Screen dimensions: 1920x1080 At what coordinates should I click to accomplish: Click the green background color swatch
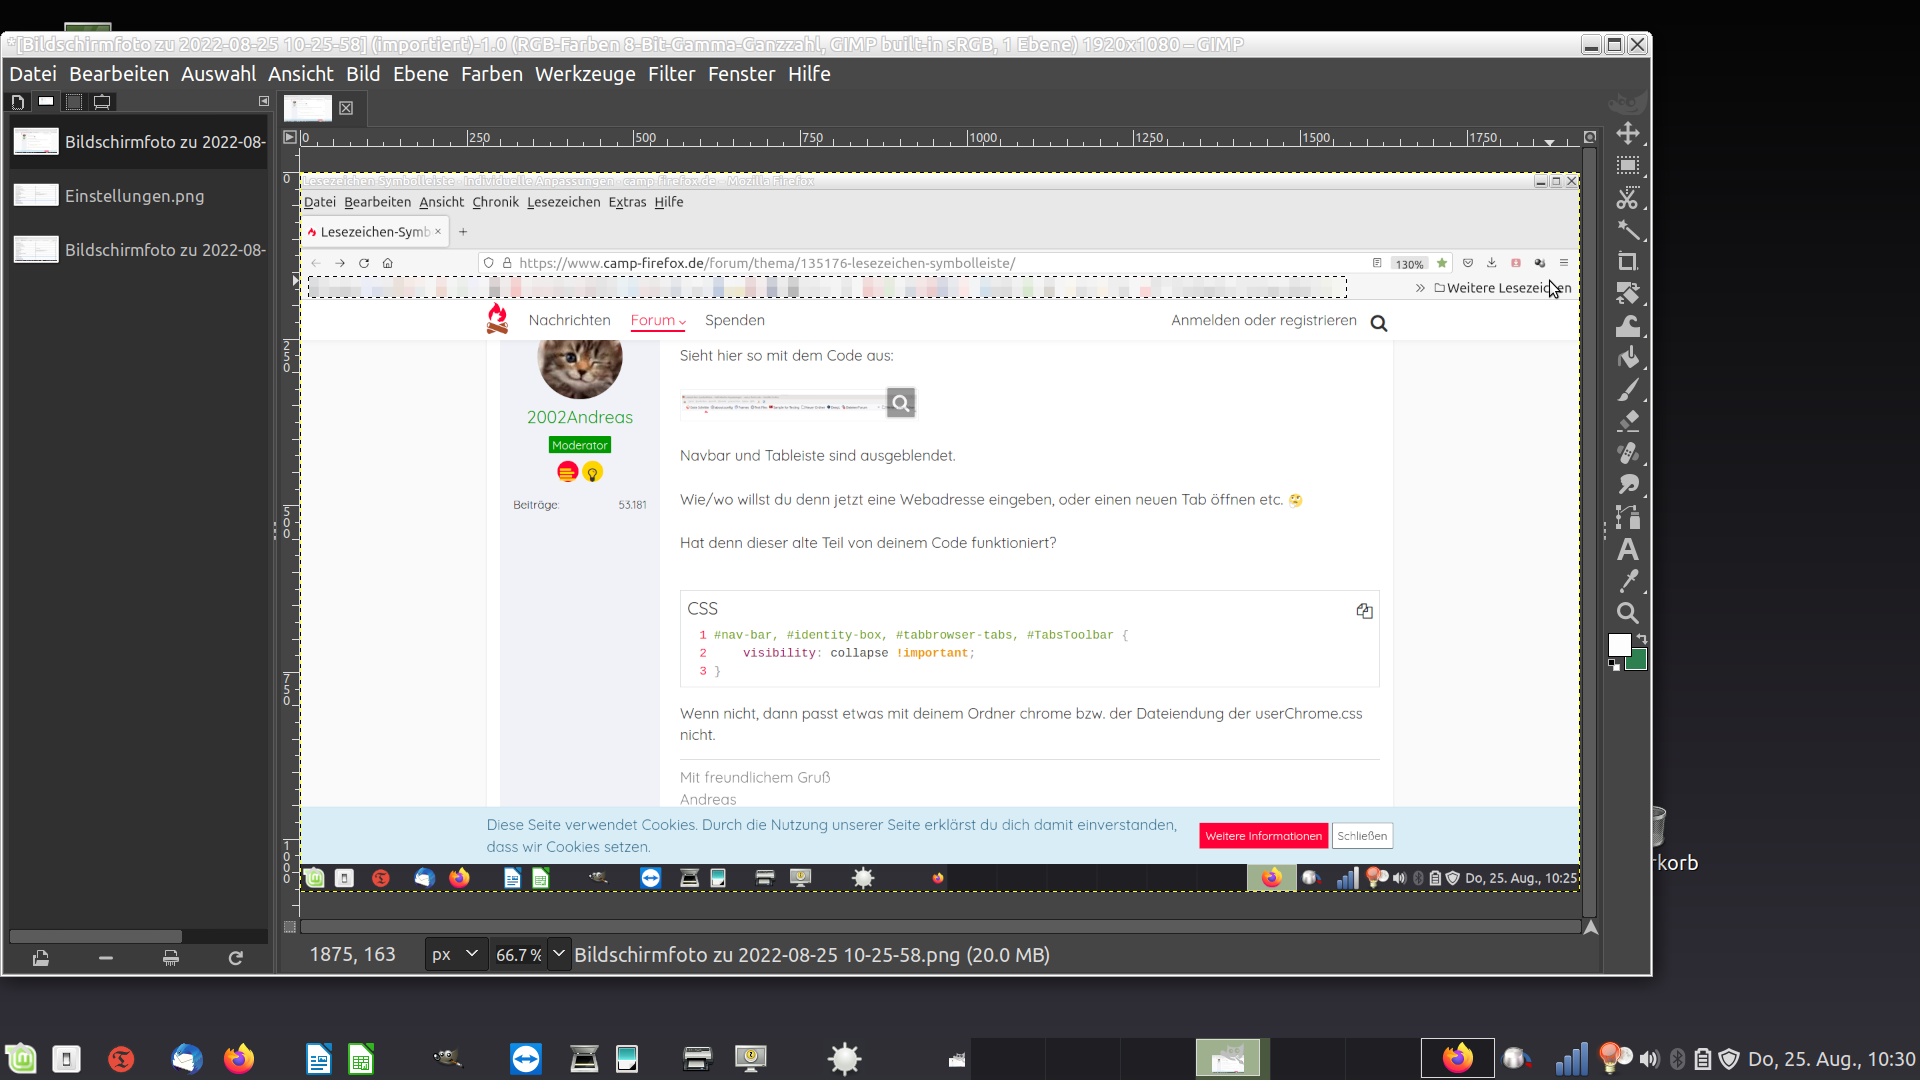tap(1638, 661)
